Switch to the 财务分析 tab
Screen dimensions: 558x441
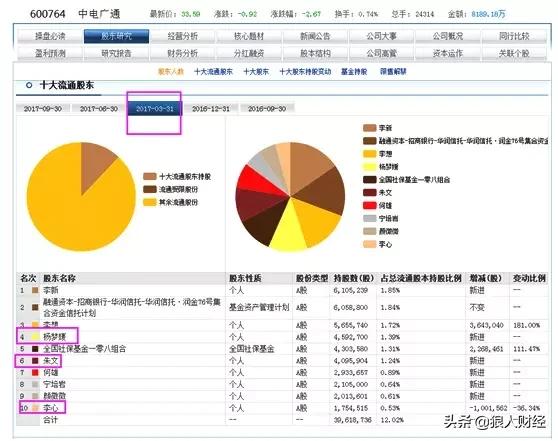click(183, 53)
